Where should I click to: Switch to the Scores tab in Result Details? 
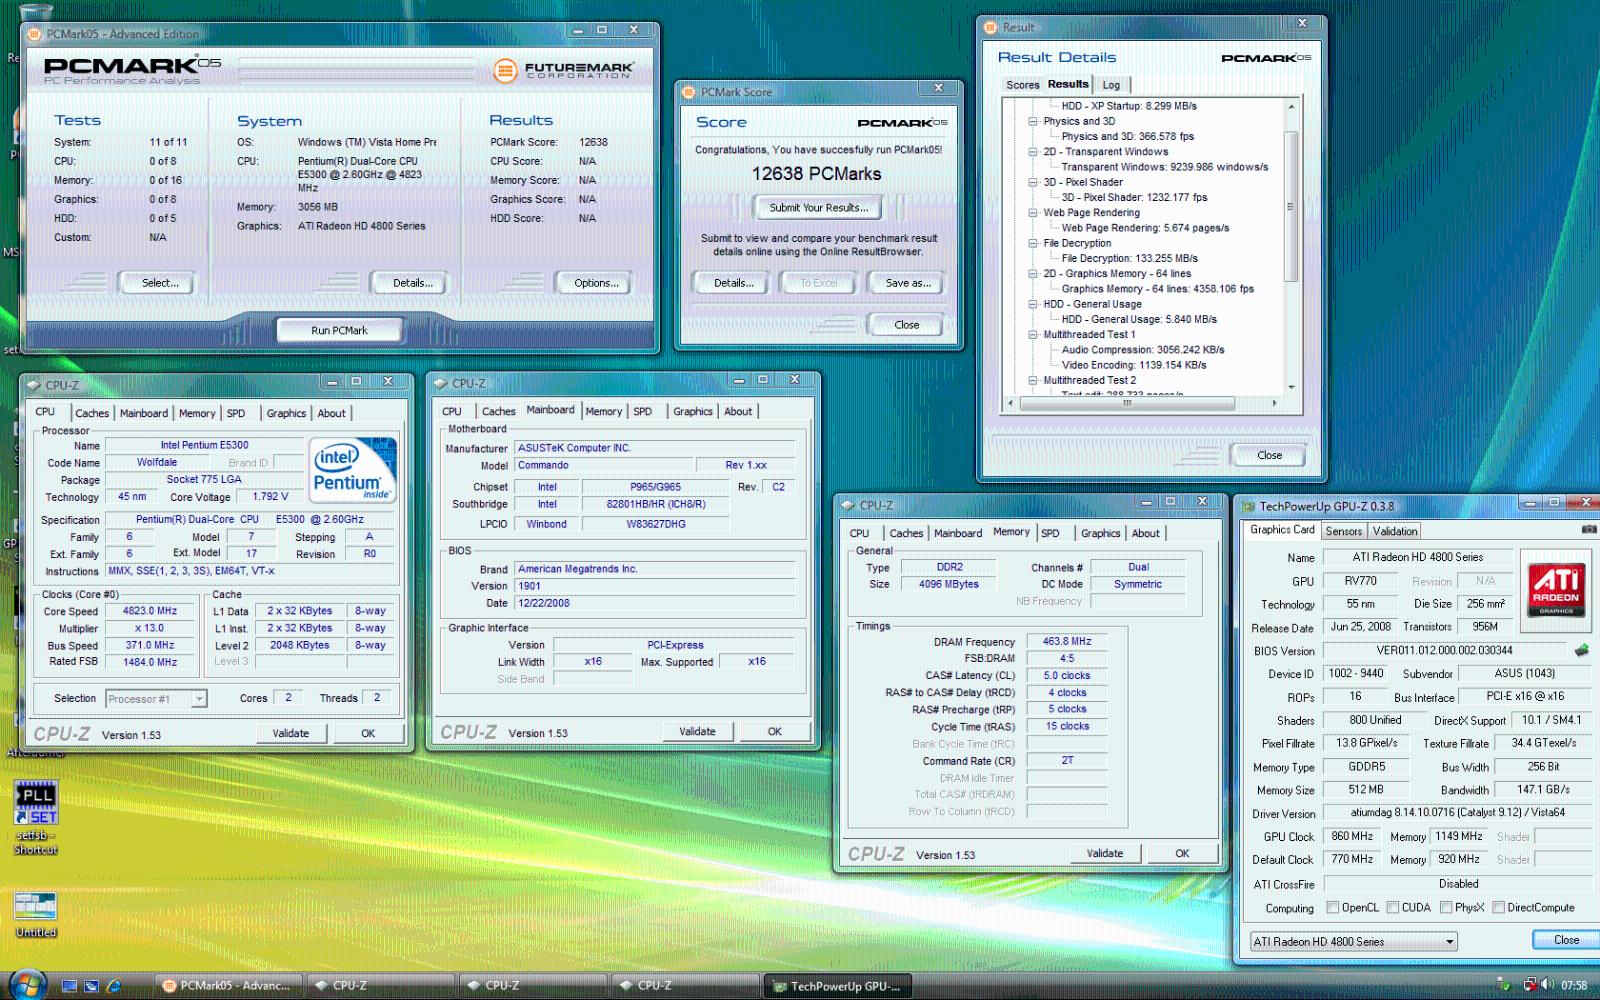click(x=1022, y=85)
